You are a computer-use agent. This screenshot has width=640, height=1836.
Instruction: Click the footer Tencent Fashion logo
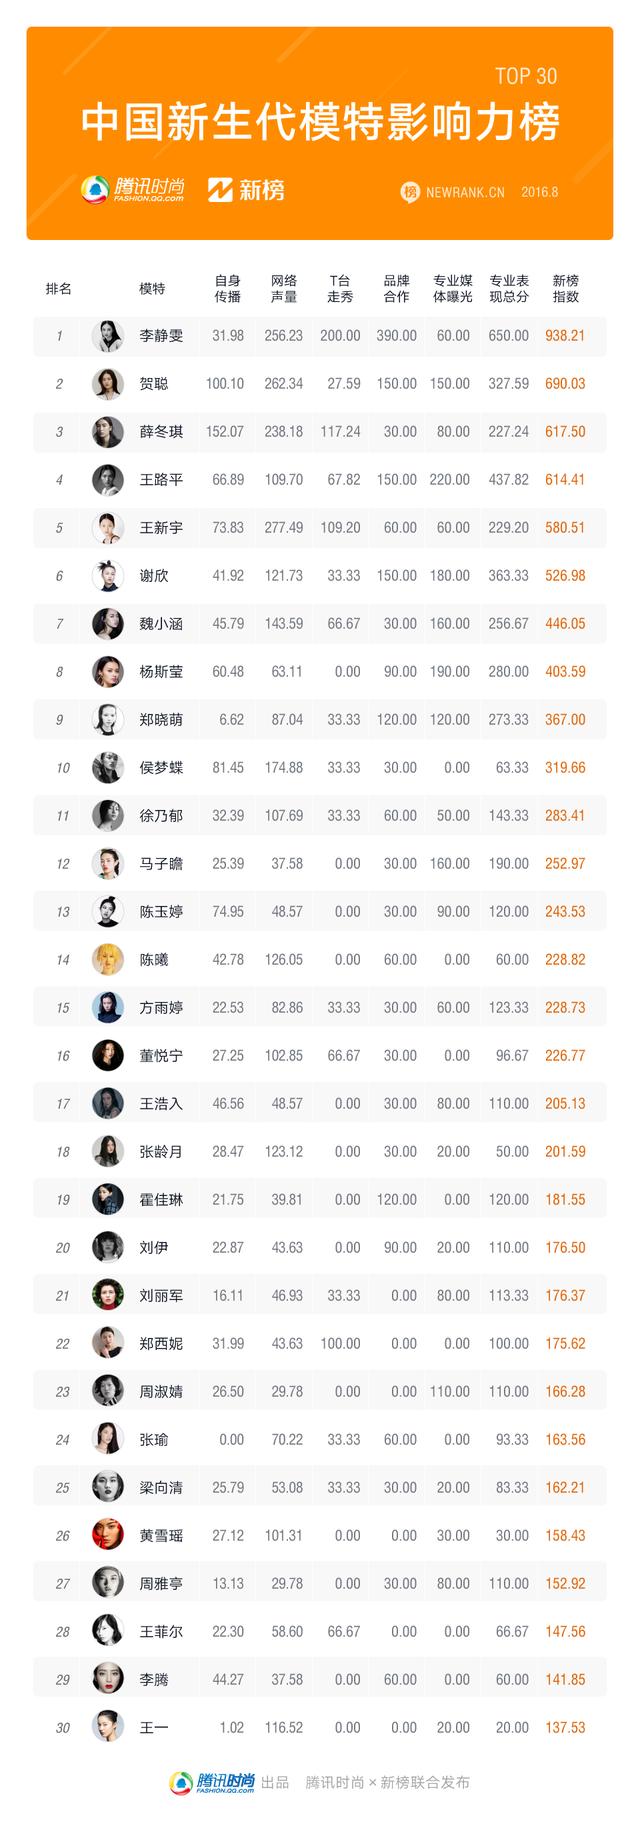211,1783
